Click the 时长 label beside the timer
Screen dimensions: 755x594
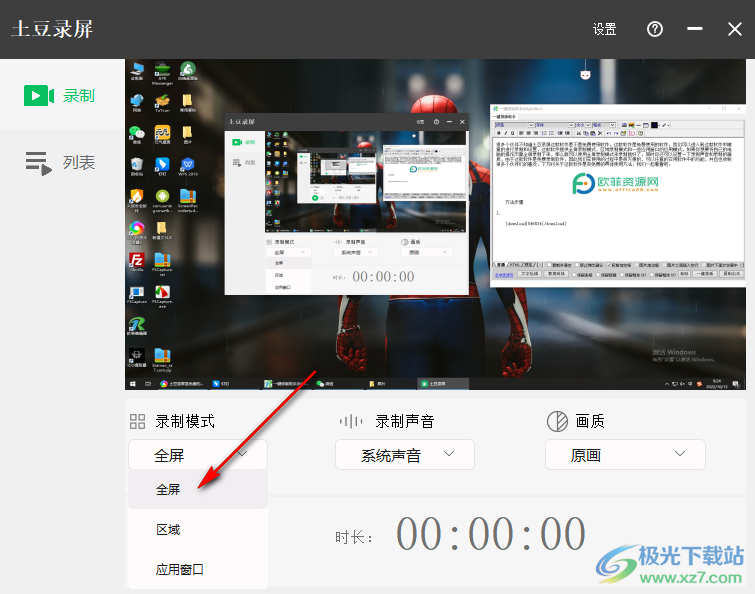pyautogui.click(x=354, y=537)
